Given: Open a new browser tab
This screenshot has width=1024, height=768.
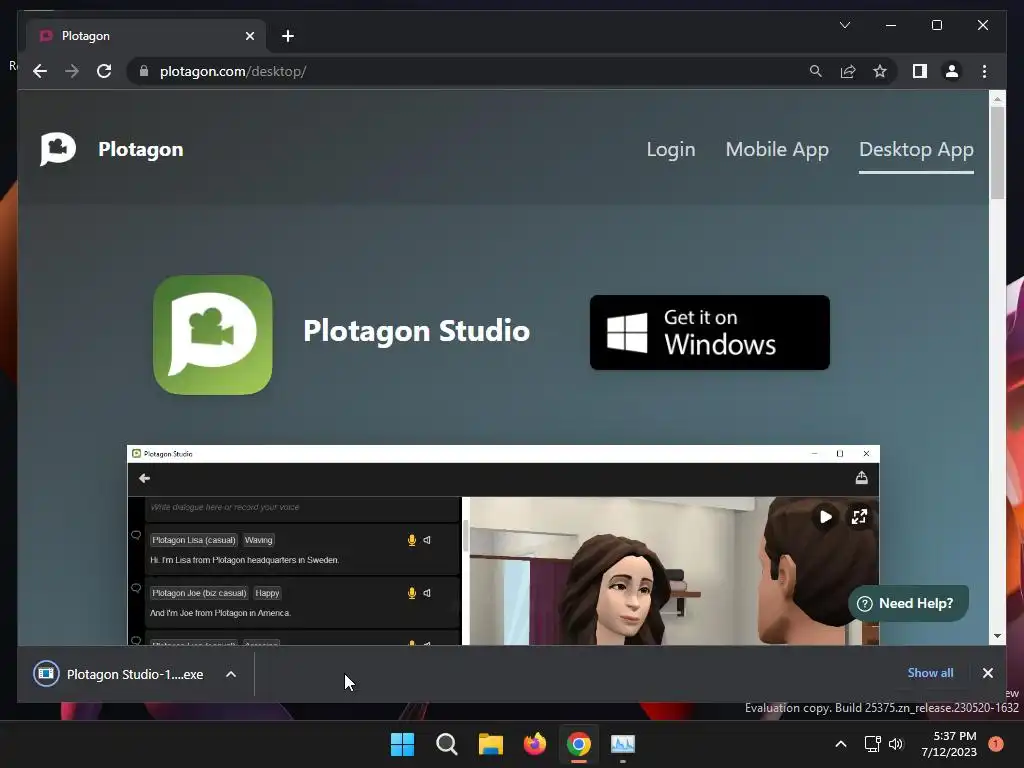Looking at the screenshot, I should [x=288, y=36].
